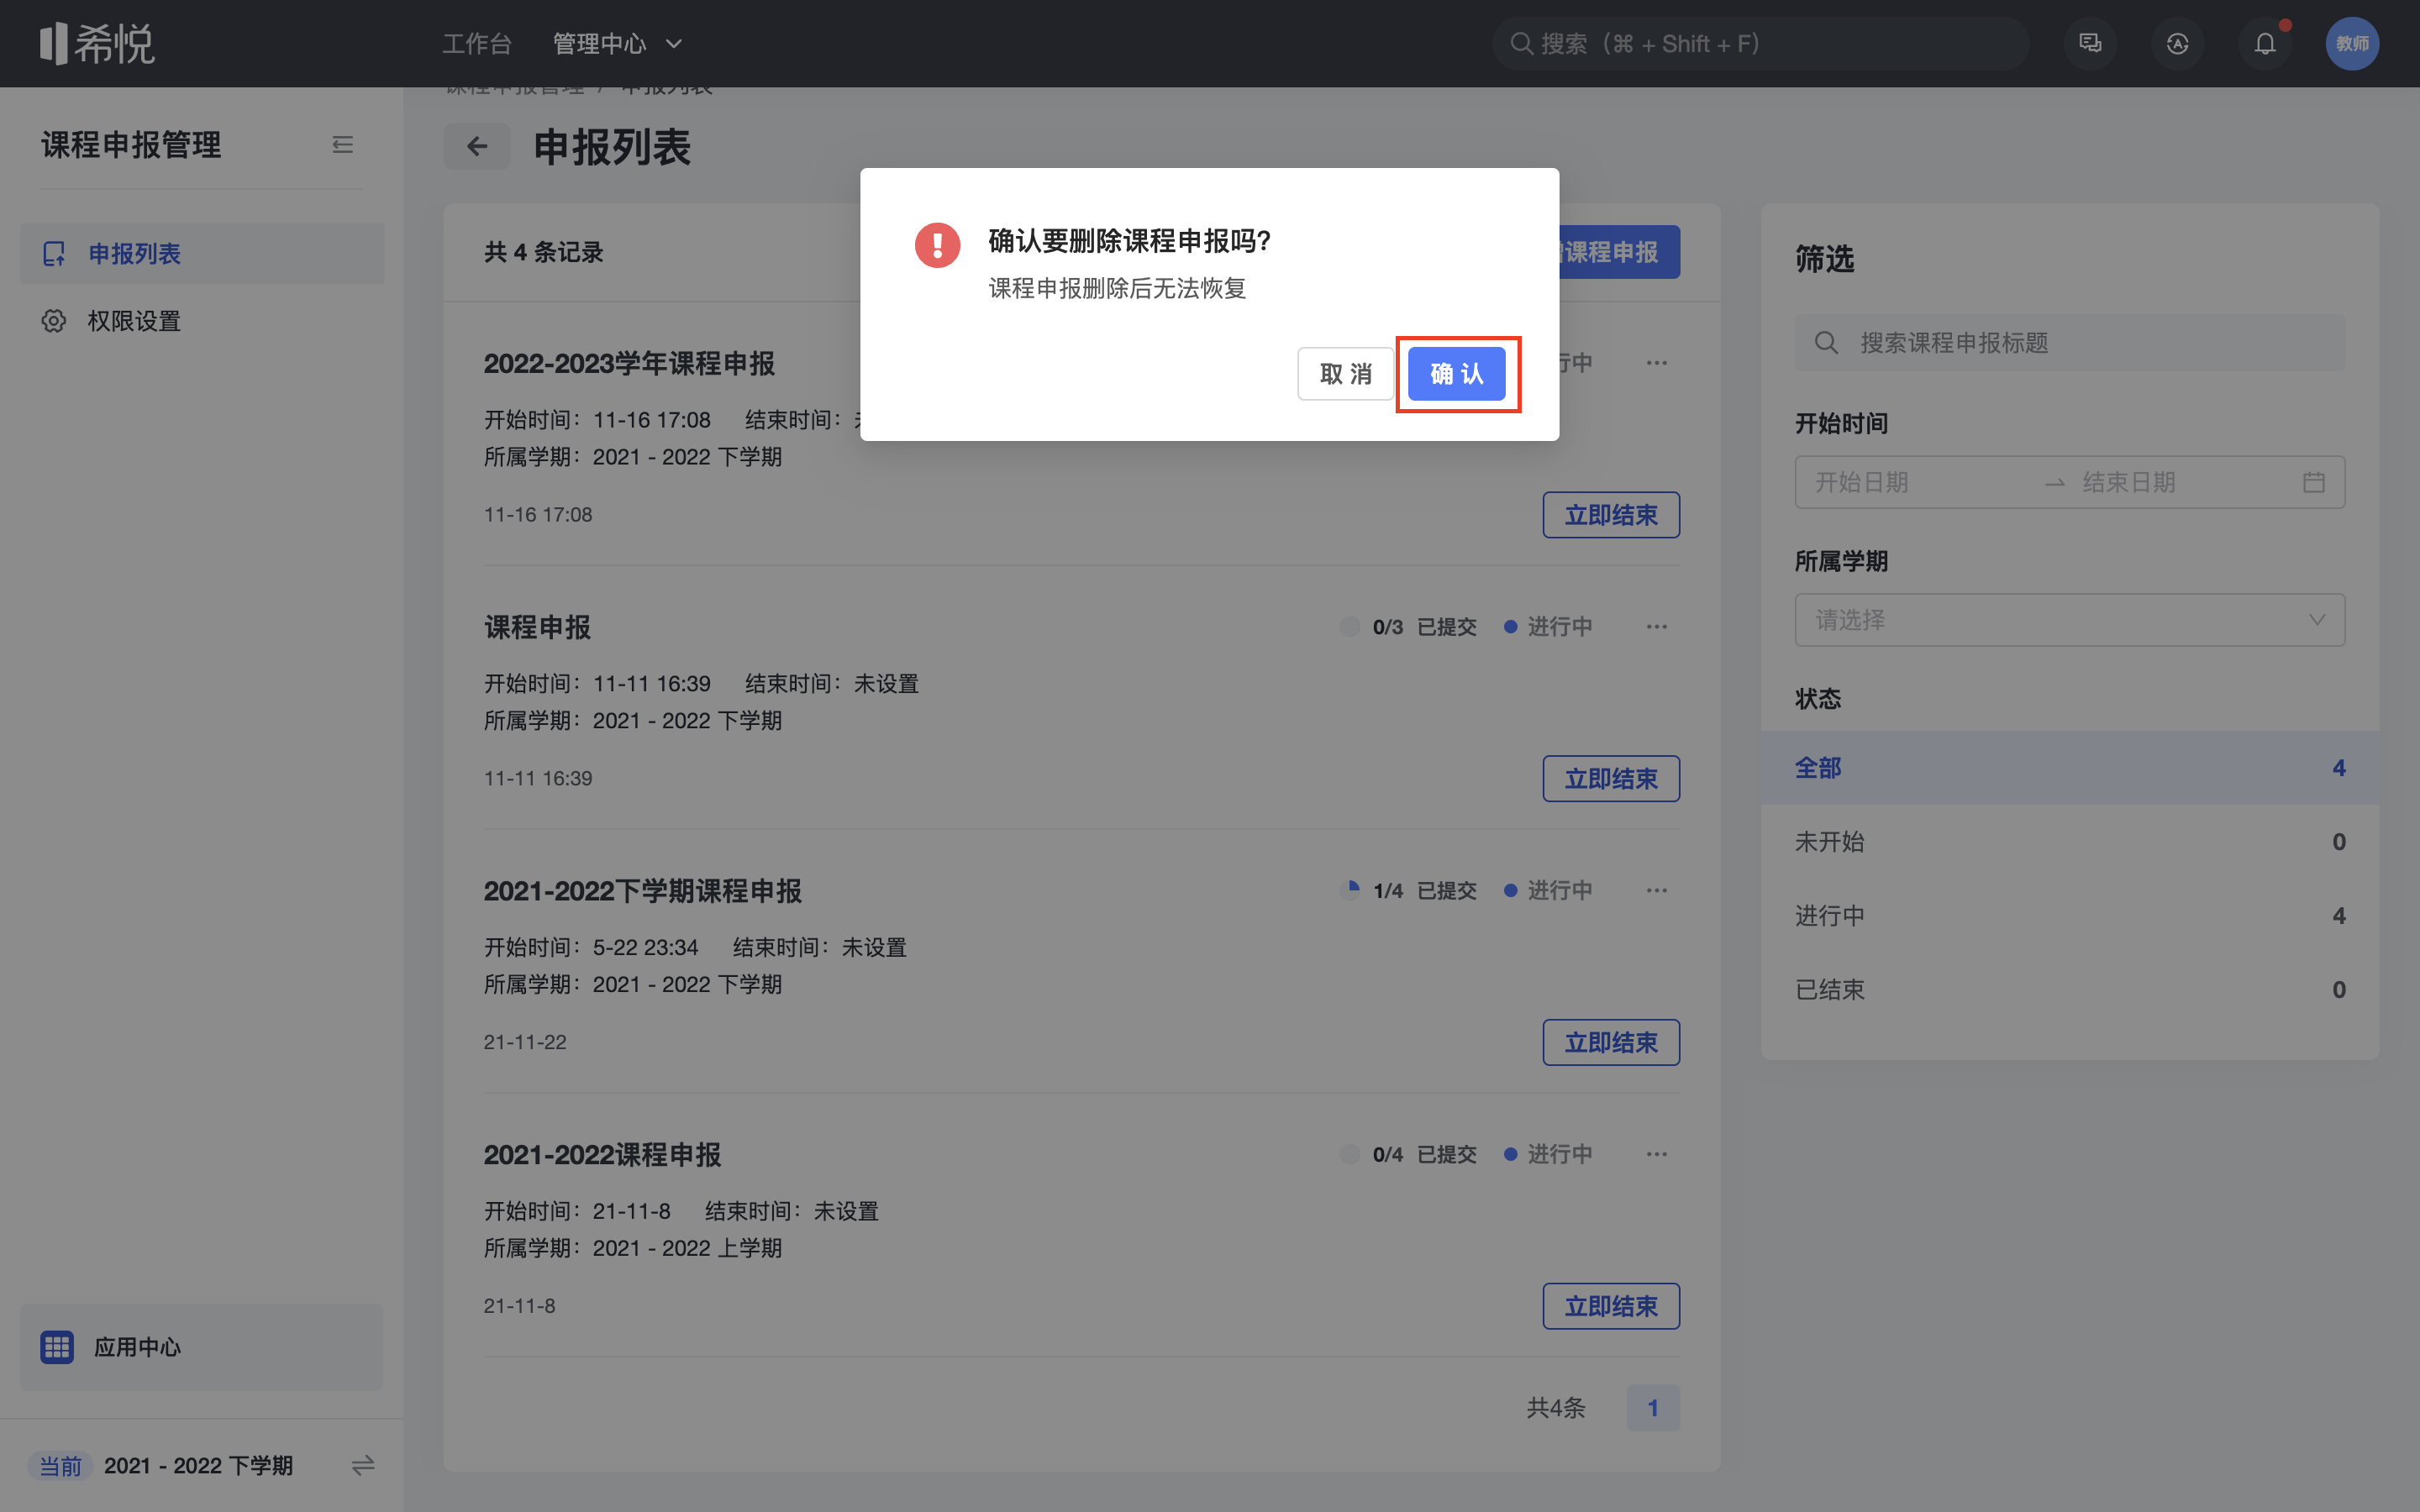Click the 0/3 已提交 progress indicator

(1408, 627)
